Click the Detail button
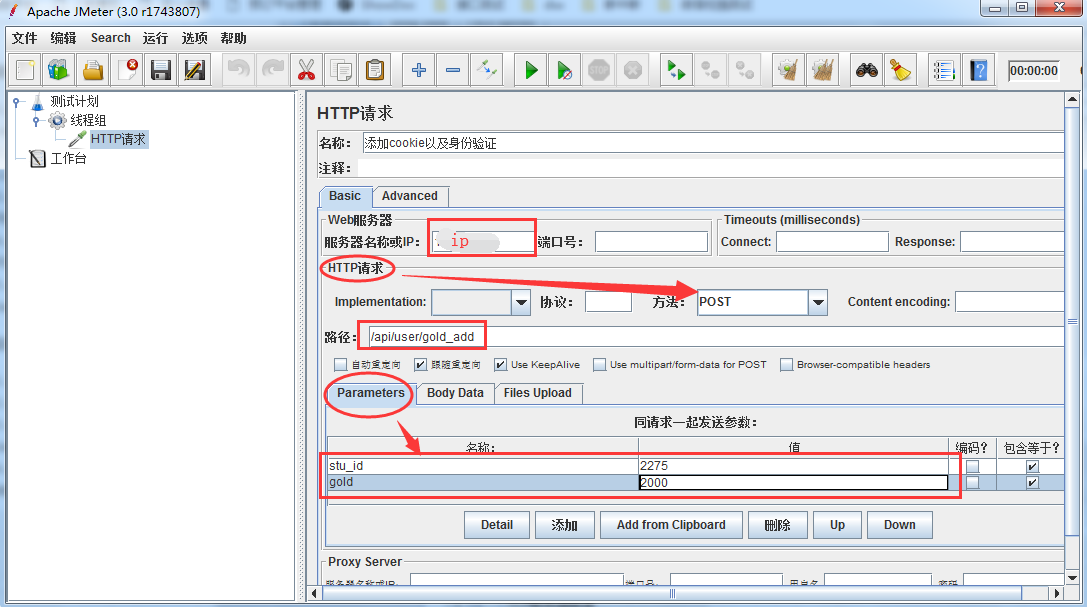 (497, 525)
